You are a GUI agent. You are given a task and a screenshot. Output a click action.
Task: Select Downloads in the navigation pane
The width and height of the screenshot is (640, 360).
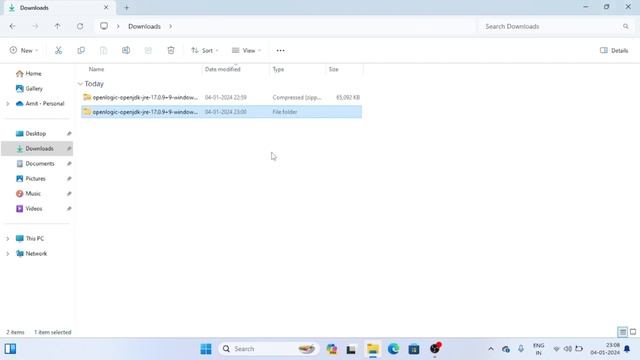click(x=37, y=149)
